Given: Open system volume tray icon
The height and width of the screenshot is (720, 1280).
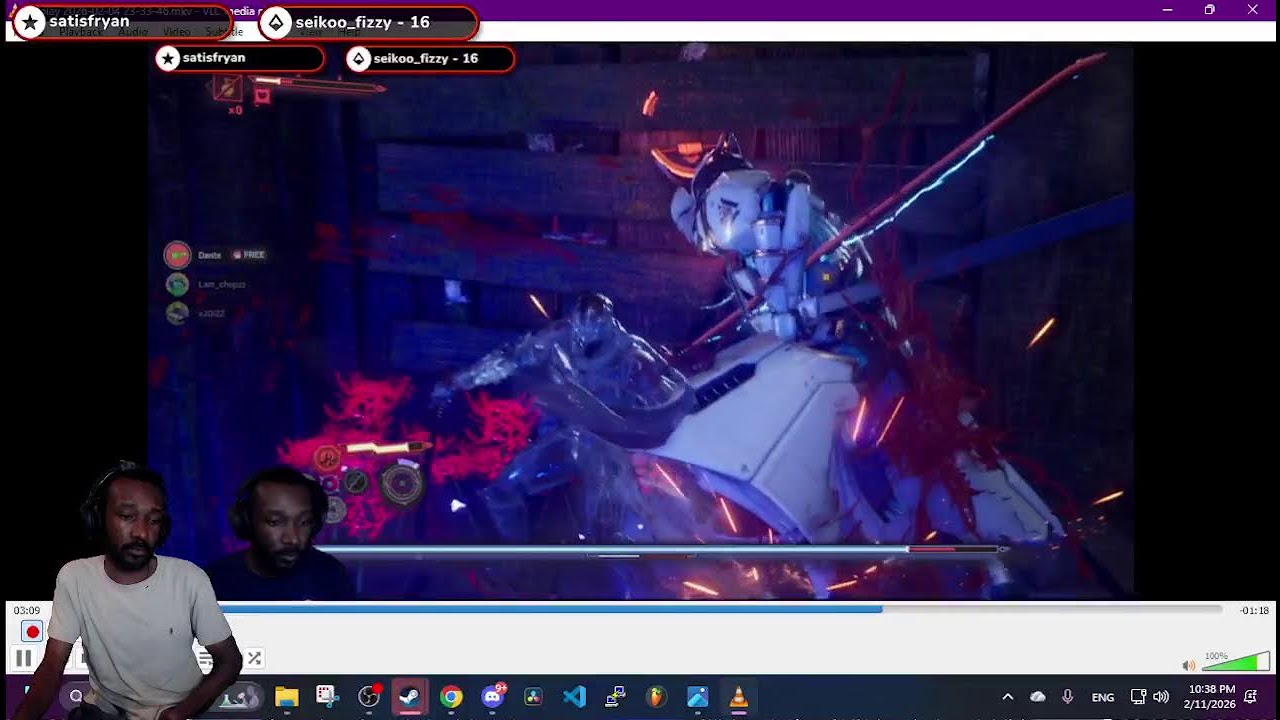Looking at the screenshot, I should tap(1161, 697).
